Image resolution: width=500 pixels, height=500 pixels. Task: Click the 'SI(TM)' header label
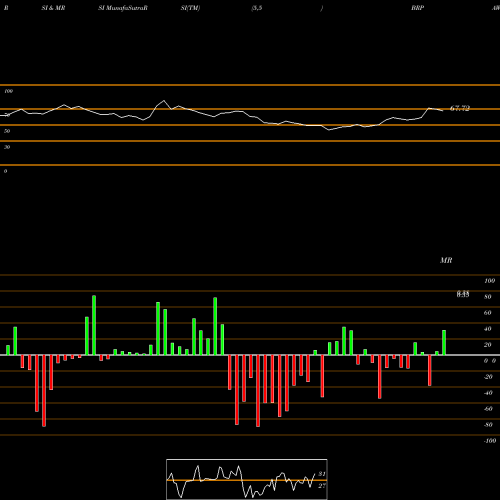190,8
